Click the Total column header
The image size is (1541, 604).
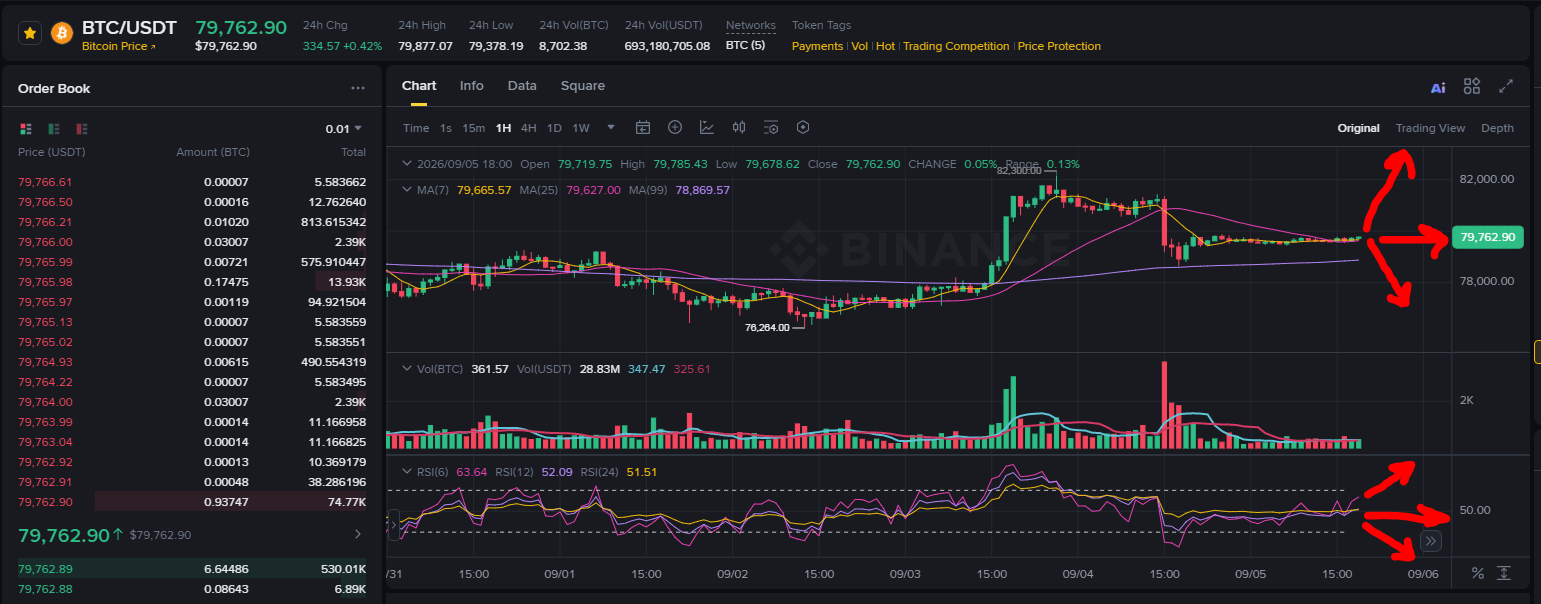353,152
